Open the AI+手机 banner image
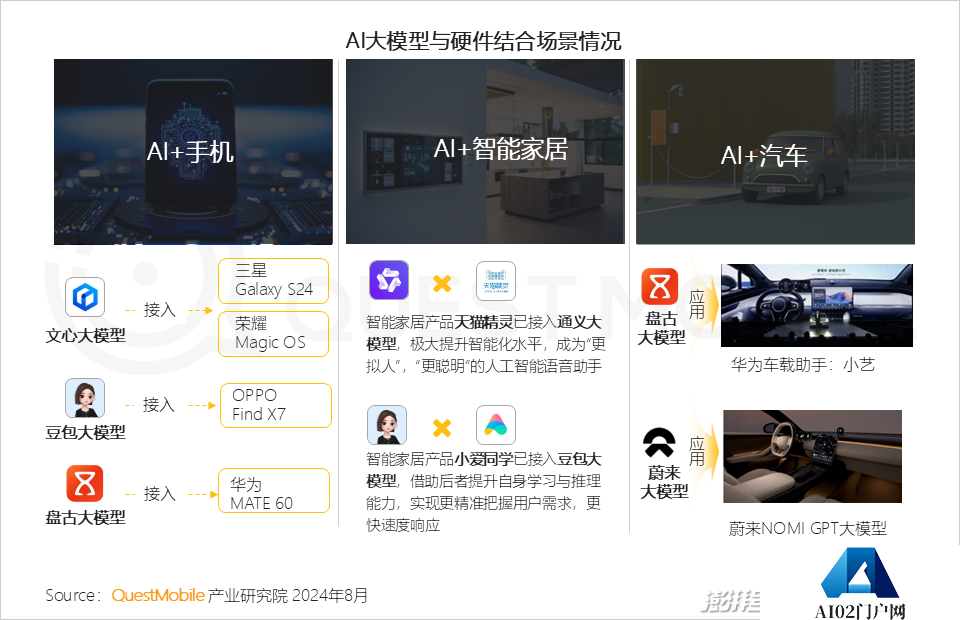This screenshot has height=620, width=960. [x=193, y=152]
